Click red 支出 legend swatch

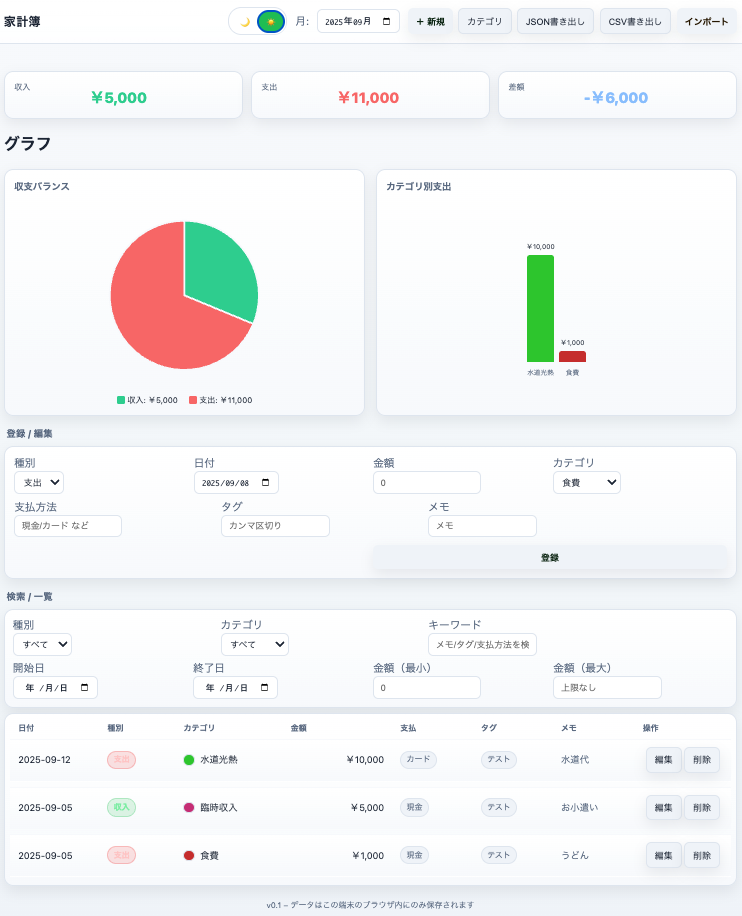[x=193, y=400]
